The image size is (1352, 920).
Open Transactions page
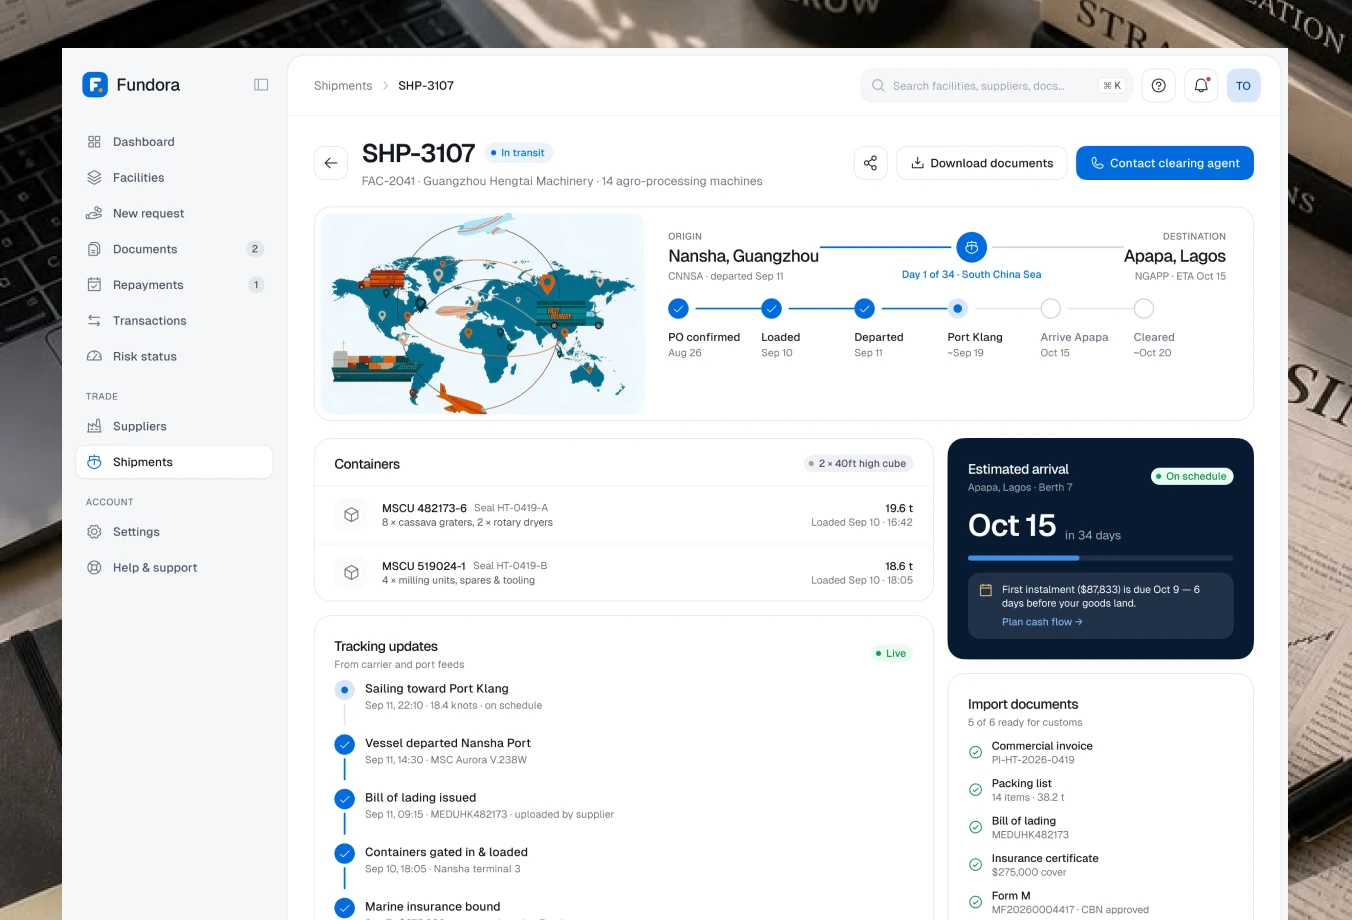coord(174,321)
